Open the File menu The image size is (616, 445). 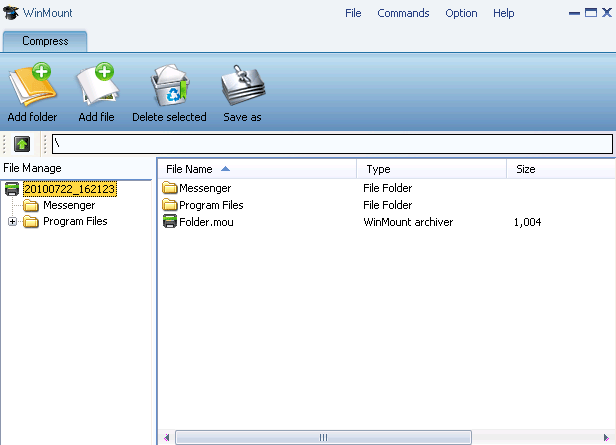pyautogui.click(x=353, y=13)
